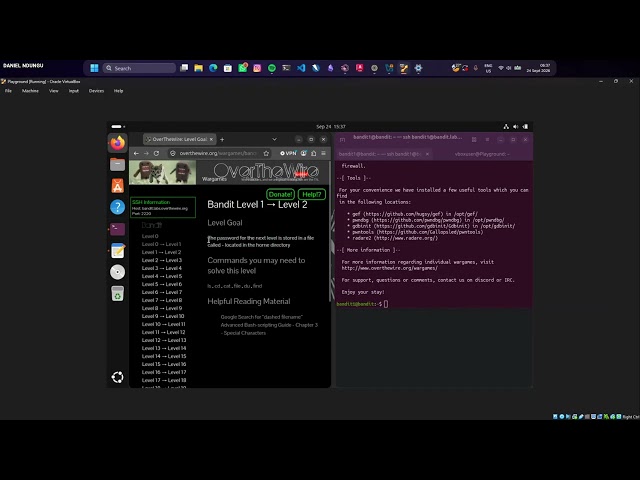
Task: Reload the OverTheWire page
Action: point(156,153)
